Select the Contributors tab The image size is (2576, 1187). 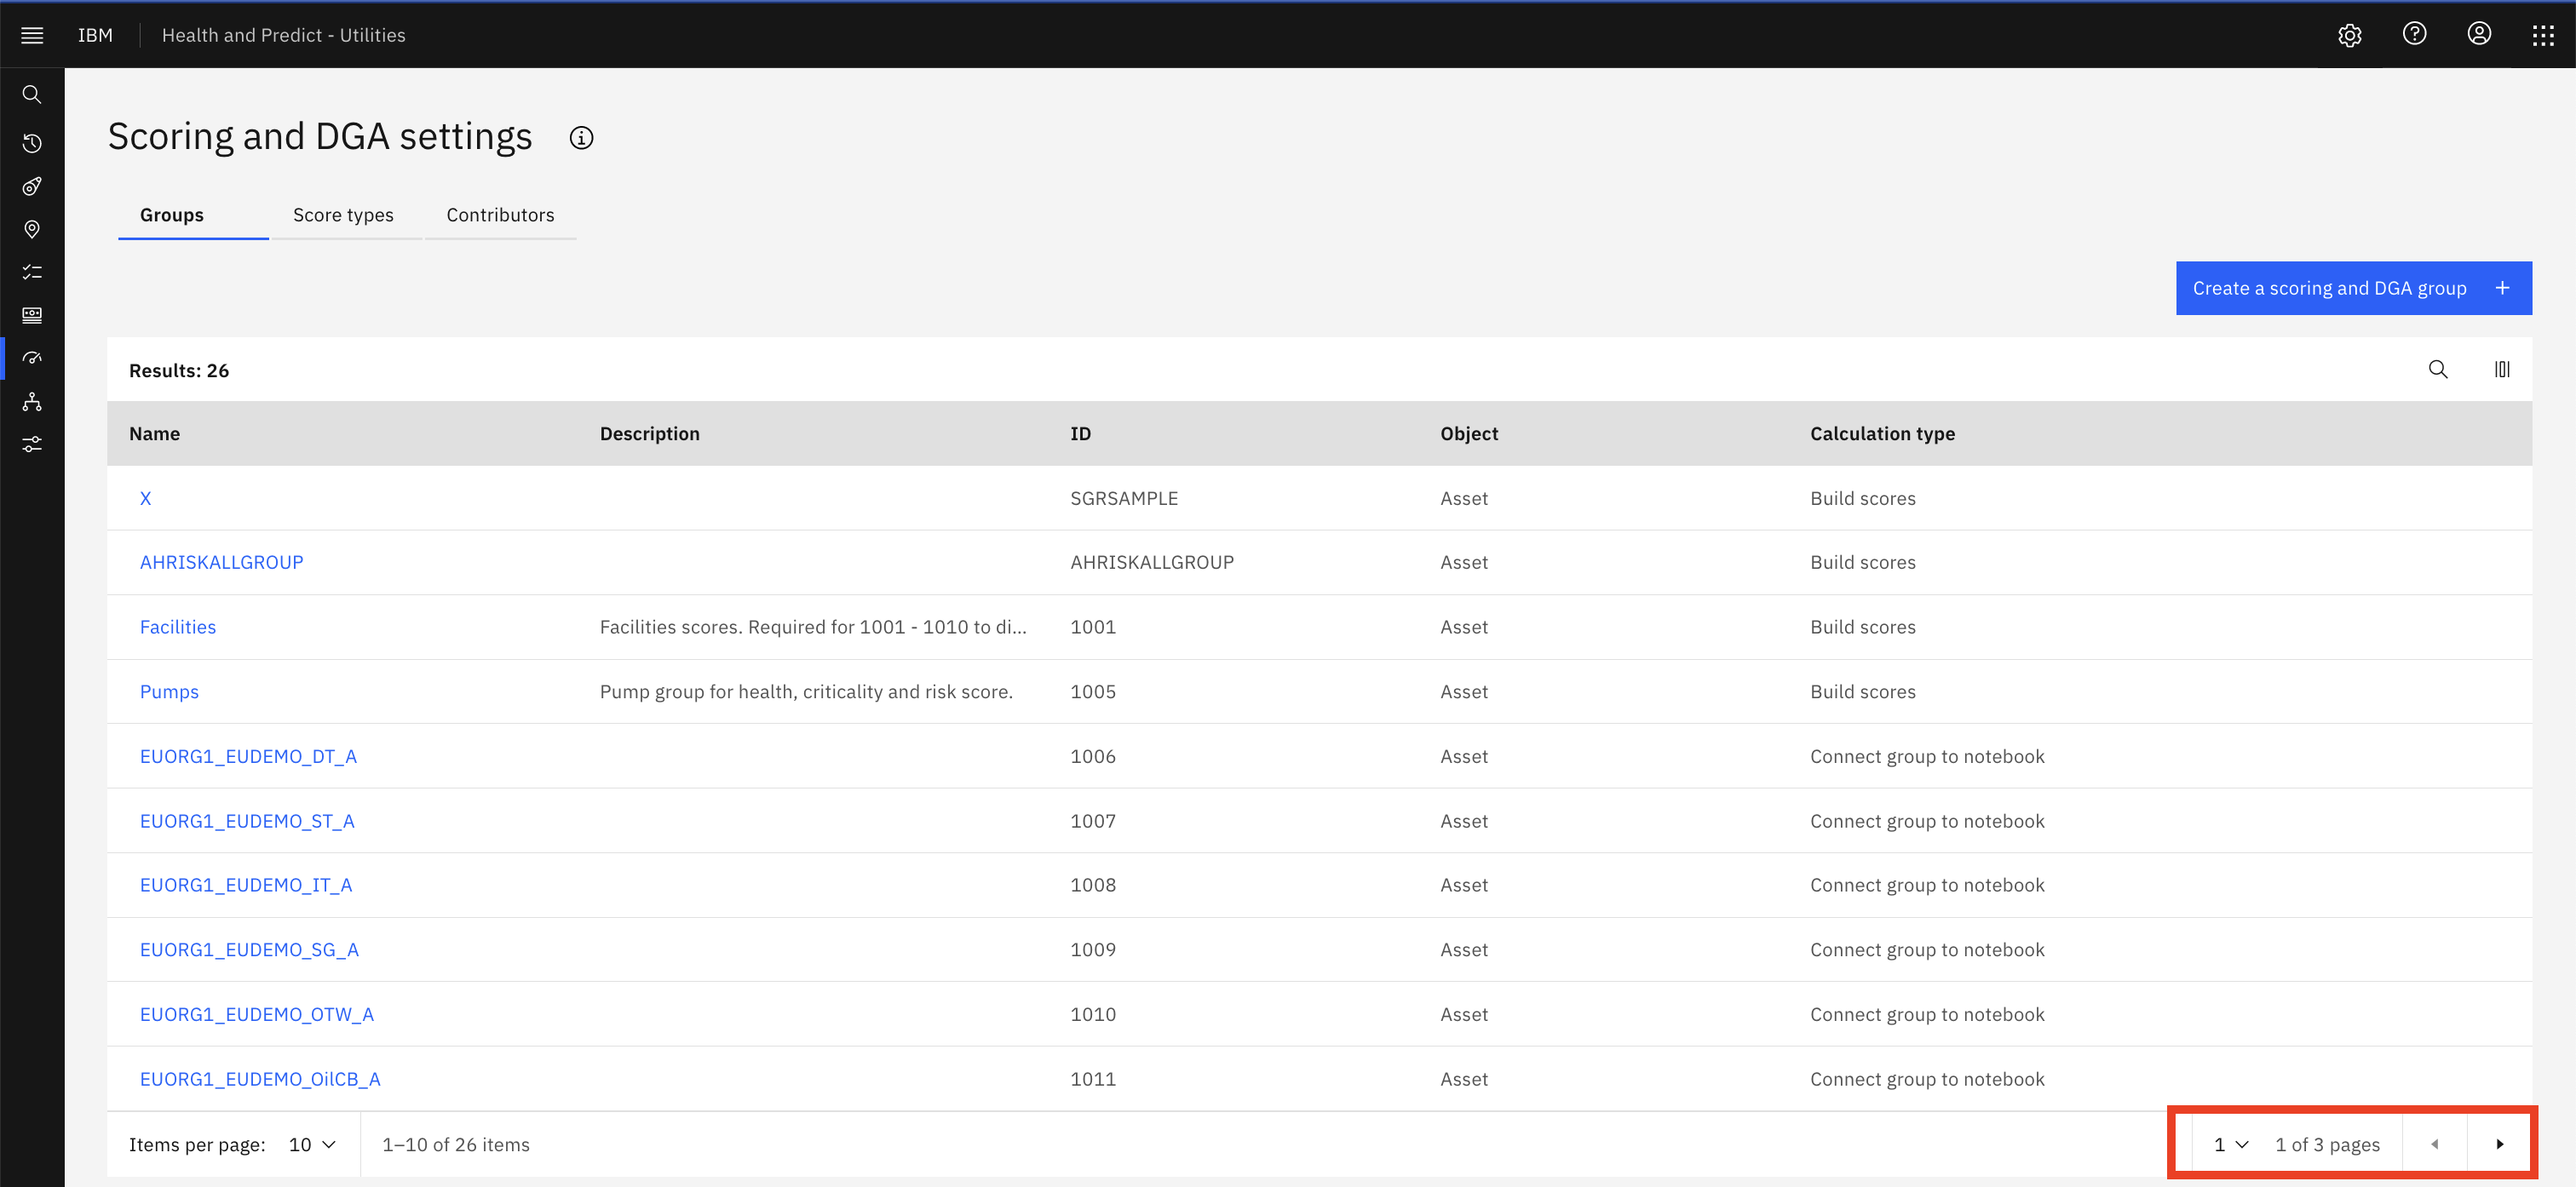click(x=499, y=214)
